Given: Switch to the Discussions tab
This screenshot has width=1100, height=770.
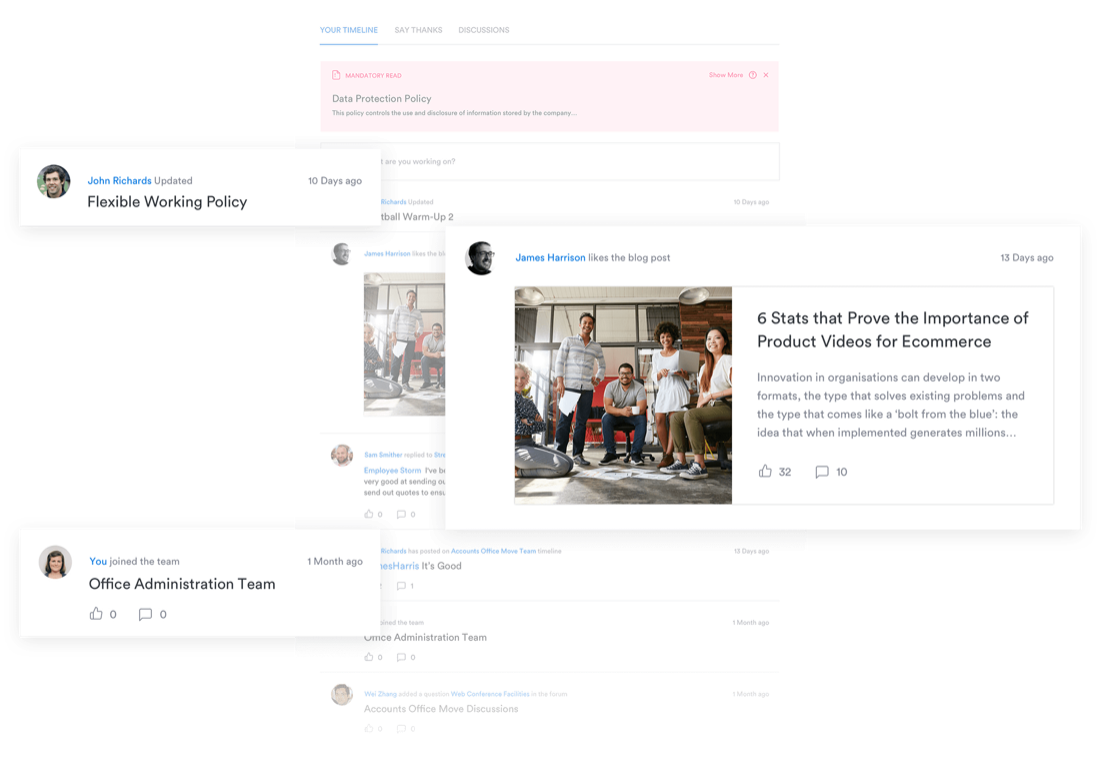Looking at the screenshot, I should [483, 30].
